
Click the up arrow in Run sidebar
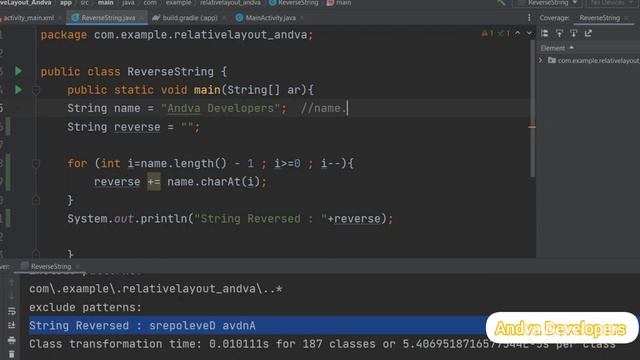click(x=12, y=282)
